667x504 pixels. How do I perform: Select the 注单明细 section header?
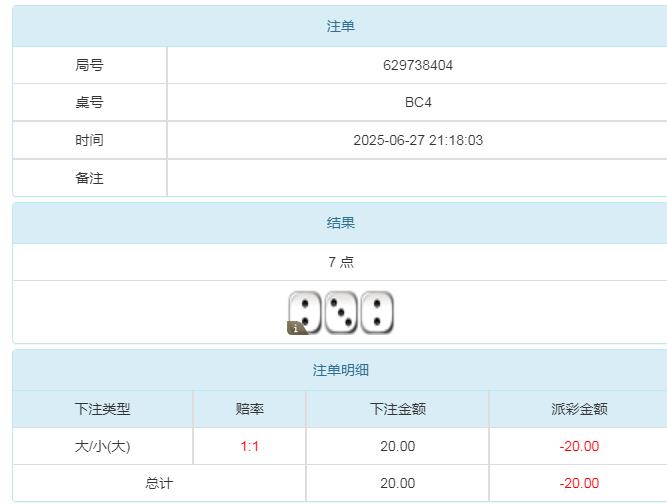[340, 370]
